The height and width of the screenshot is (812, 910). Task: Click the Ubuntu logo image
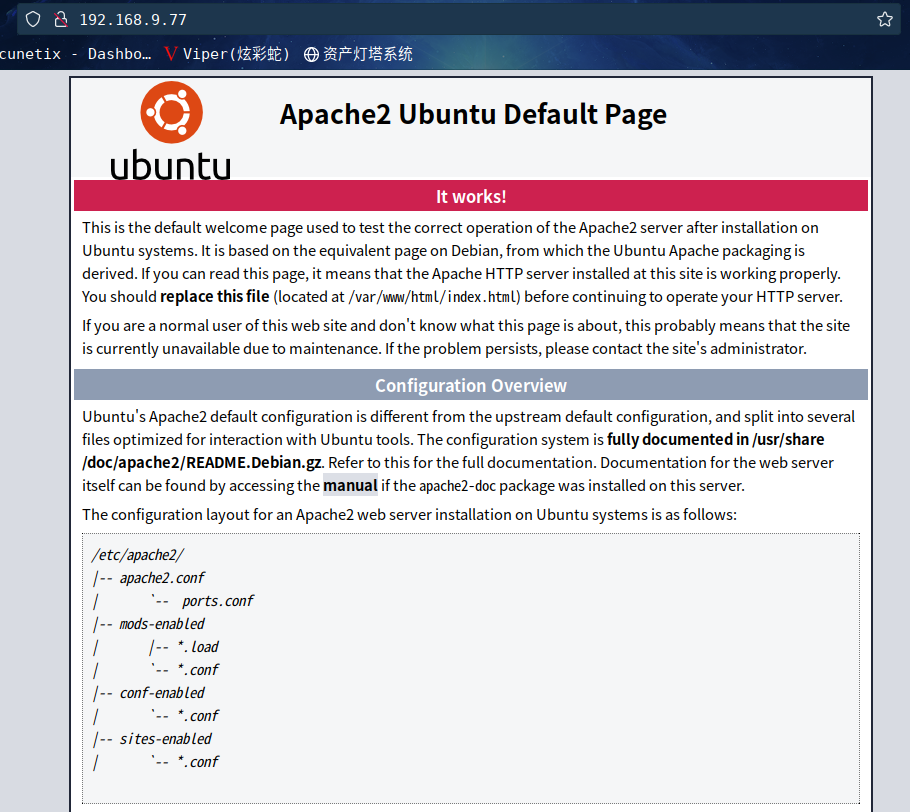171,131
